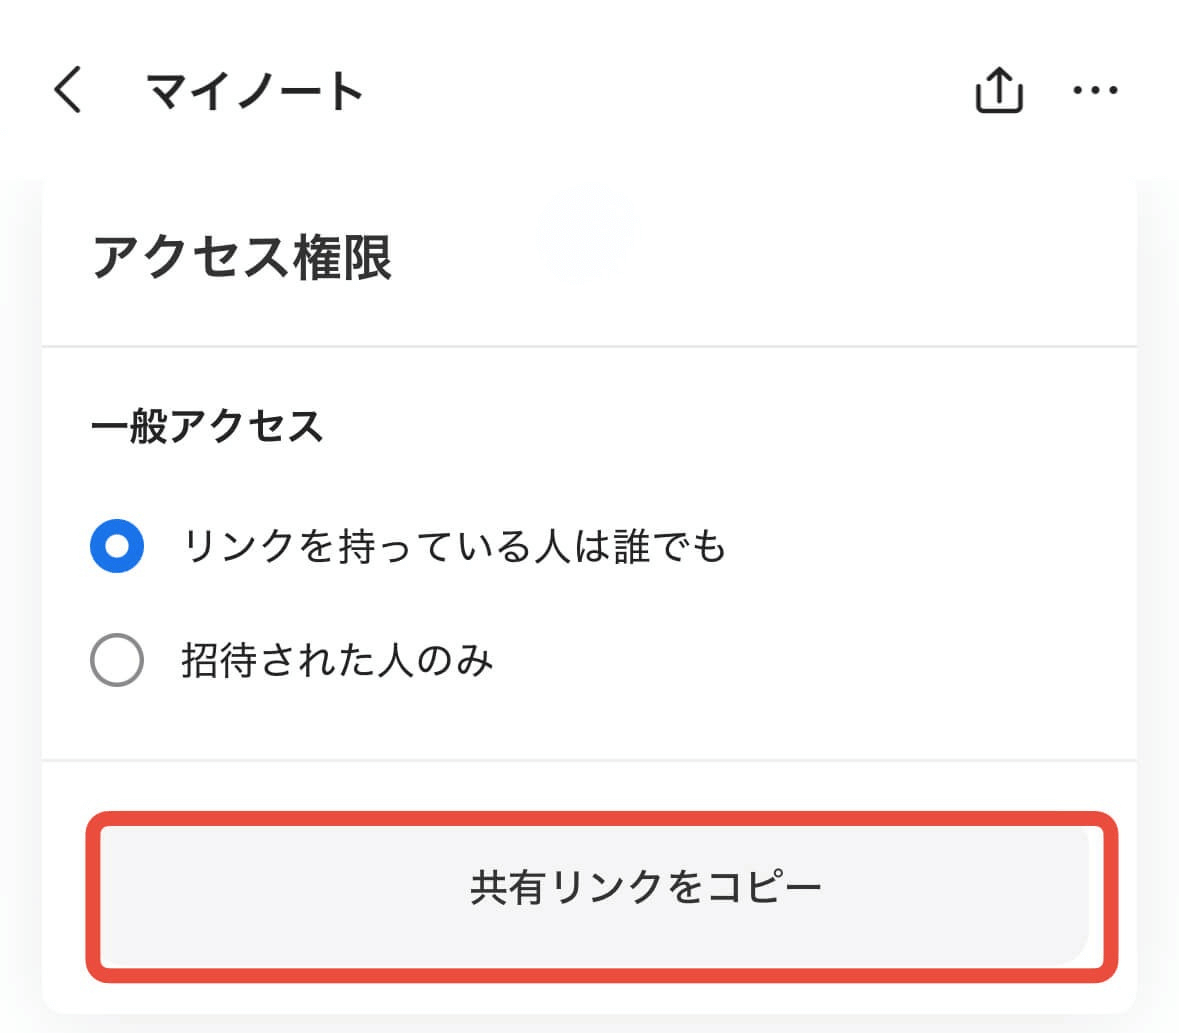Navigate back to マイノート from the header

[x=68, y=90]
